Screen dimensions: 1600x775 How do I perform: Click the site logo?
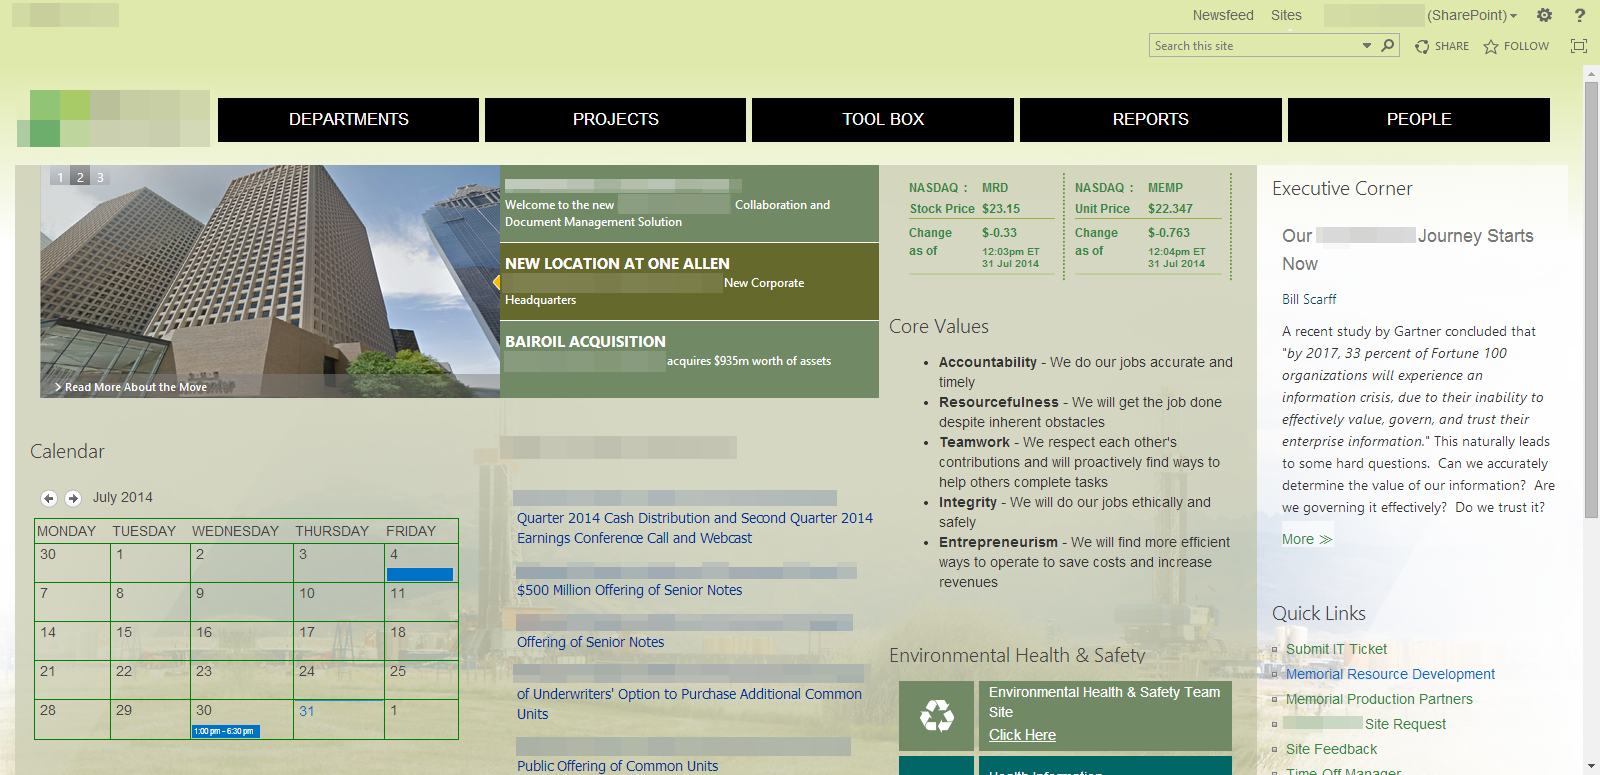pos(113,119)
